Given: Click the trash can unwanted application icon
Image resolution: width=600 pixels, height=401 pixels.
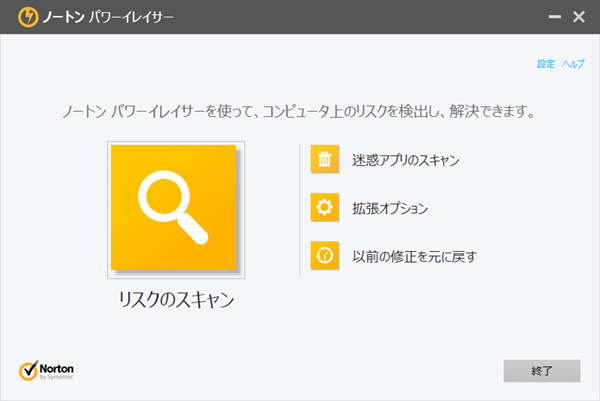Looking at the screenshot, I should click(324, 159).
